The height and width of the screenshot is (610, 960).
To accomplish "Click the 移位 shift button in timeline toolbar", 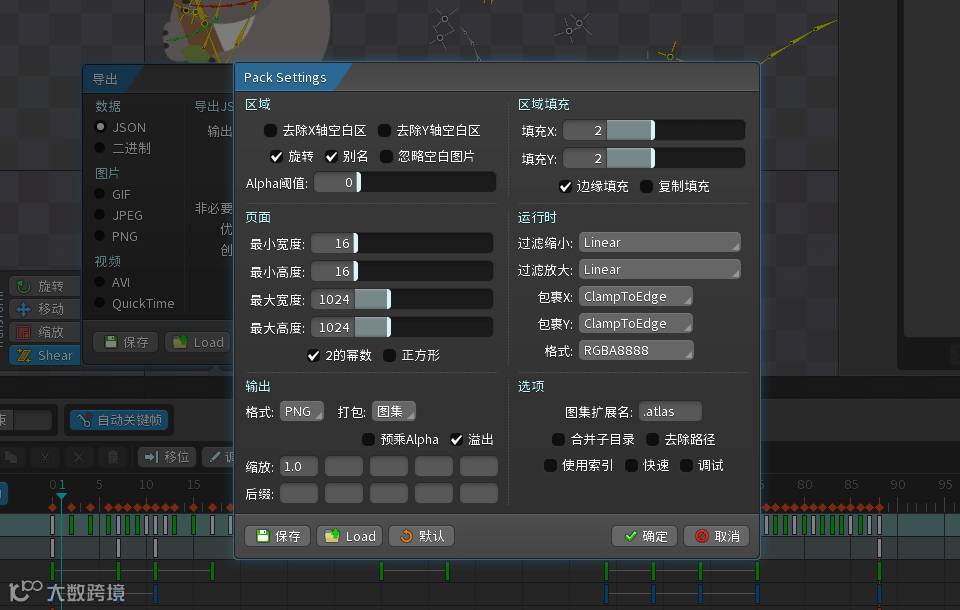I will 167,456.
